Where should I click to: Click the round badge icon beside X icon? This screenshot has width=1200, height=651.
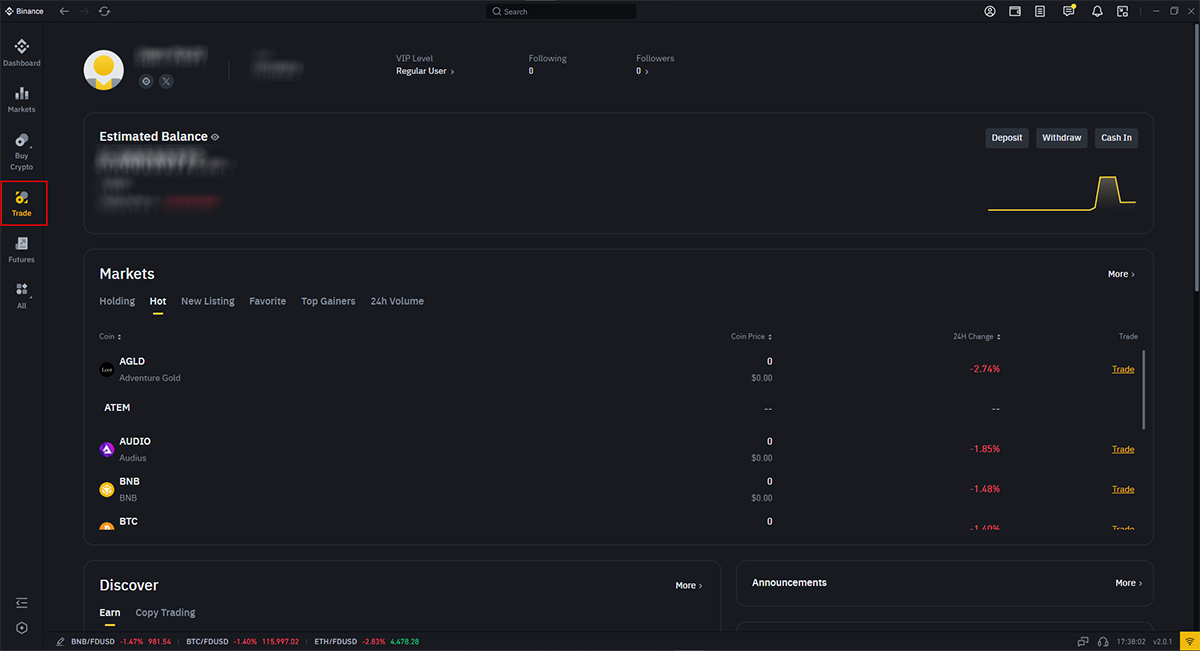coord(146,81)
